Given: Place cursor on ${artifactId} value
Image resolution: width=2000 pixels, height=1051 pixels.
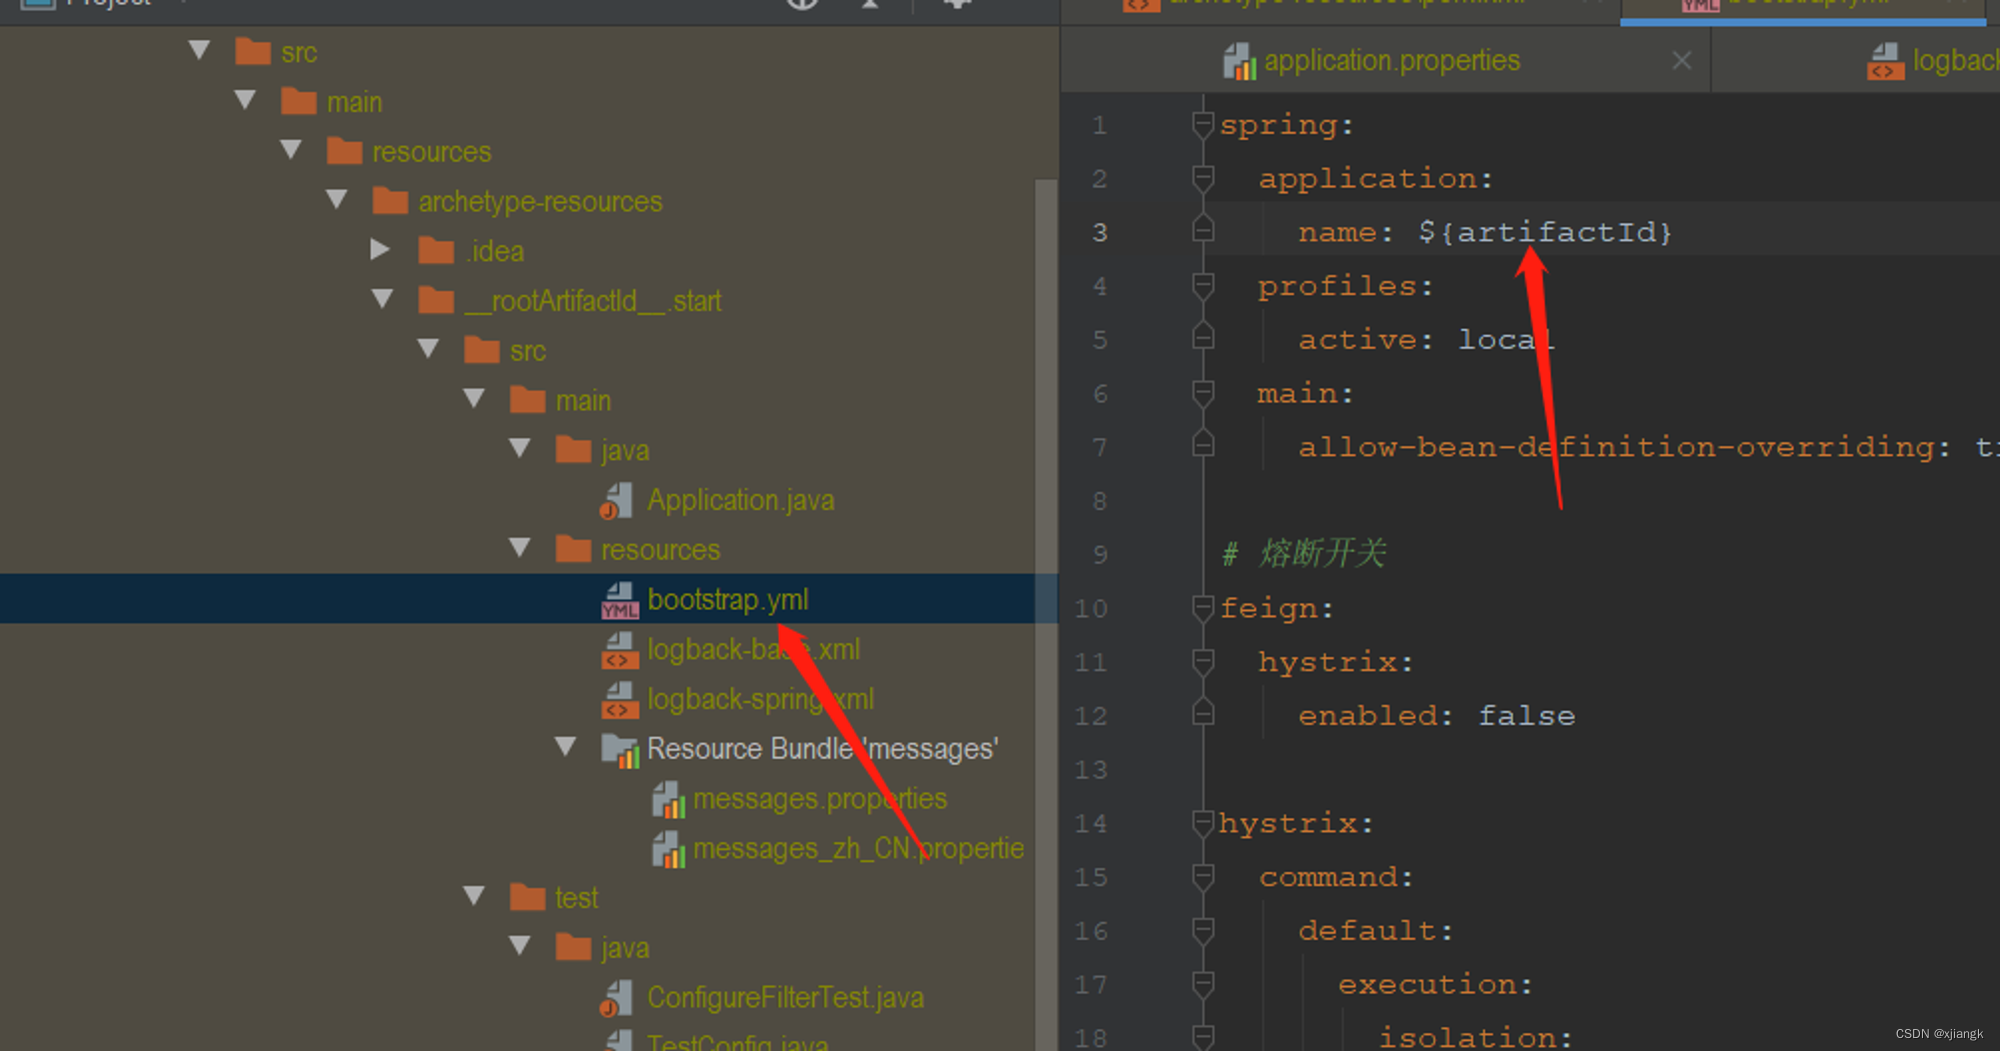Looking at the screenshot, I should click(1545, 233).
